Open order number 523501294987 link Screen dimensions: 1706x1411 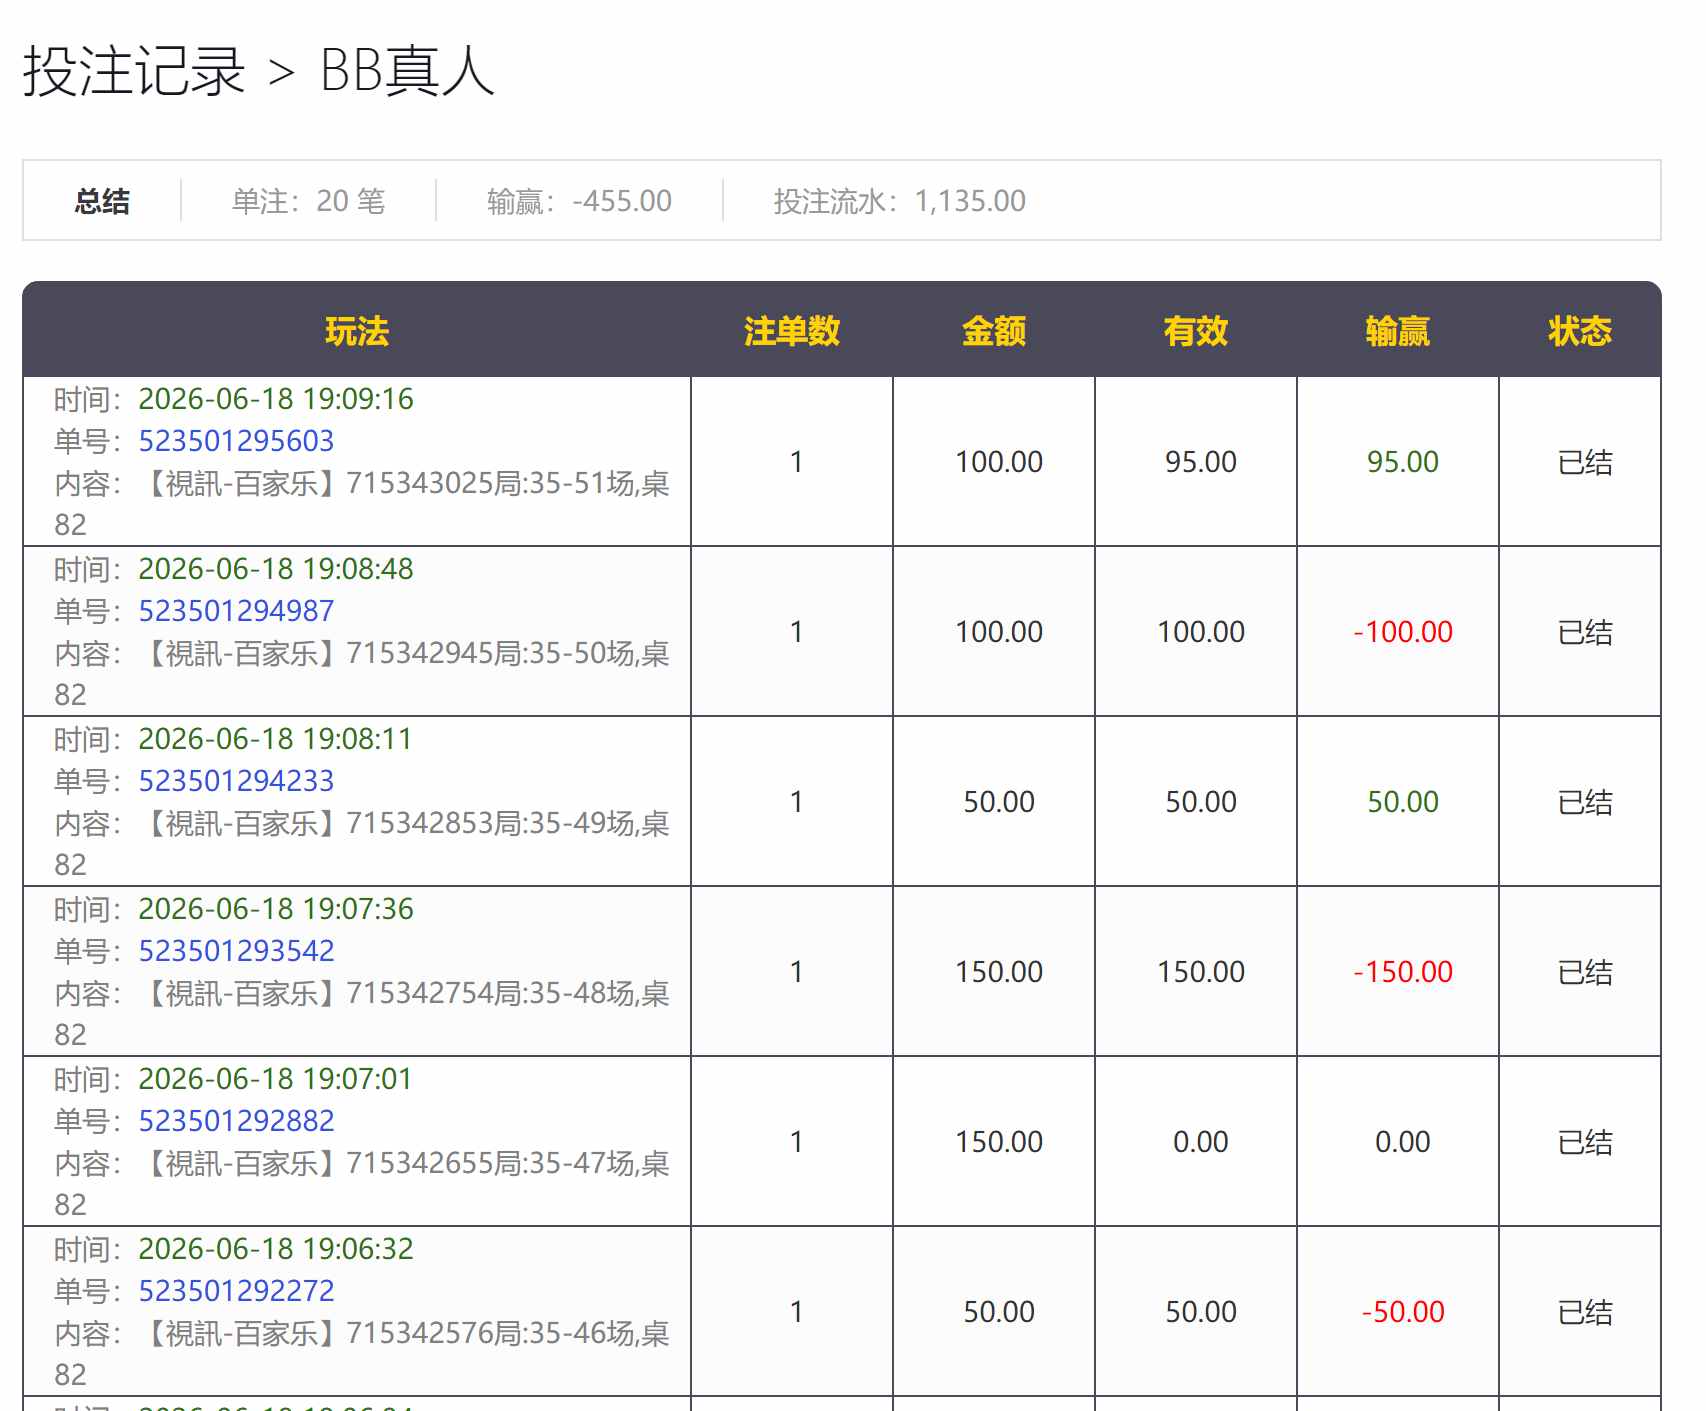pos(236,611)
